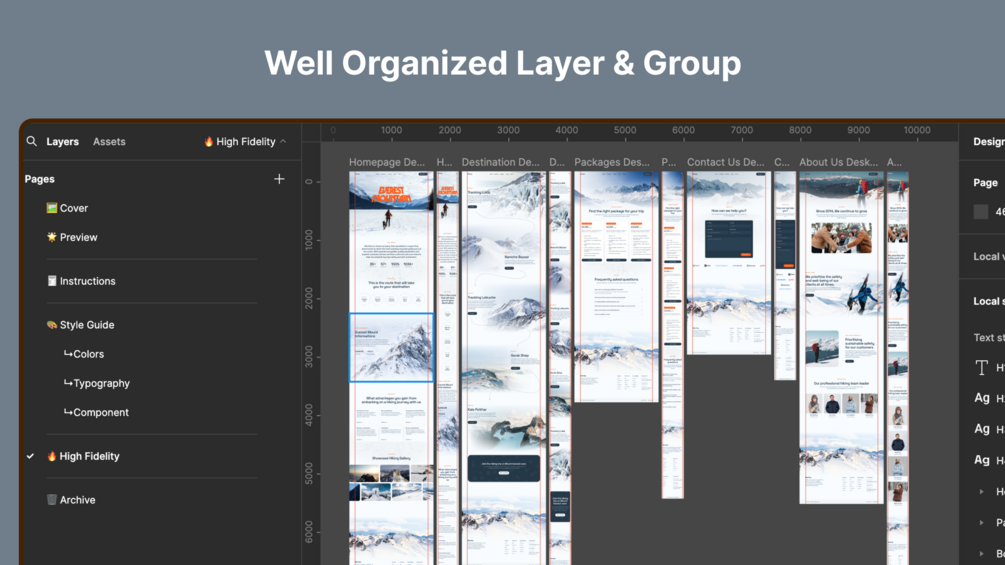This screenshot has width=1005, height=565.
Task: Click the Homepage Desktop hero thumbnail
Action: tap(391, 201)
